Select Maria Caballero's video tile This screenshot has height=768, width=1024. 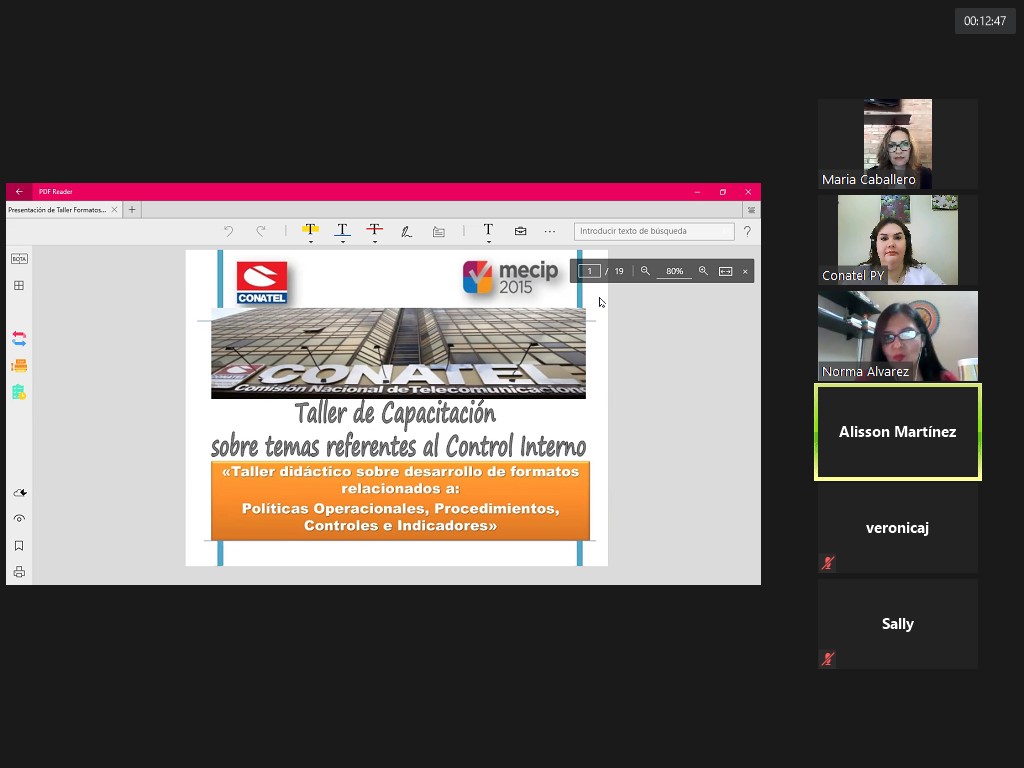click(898, 144)
